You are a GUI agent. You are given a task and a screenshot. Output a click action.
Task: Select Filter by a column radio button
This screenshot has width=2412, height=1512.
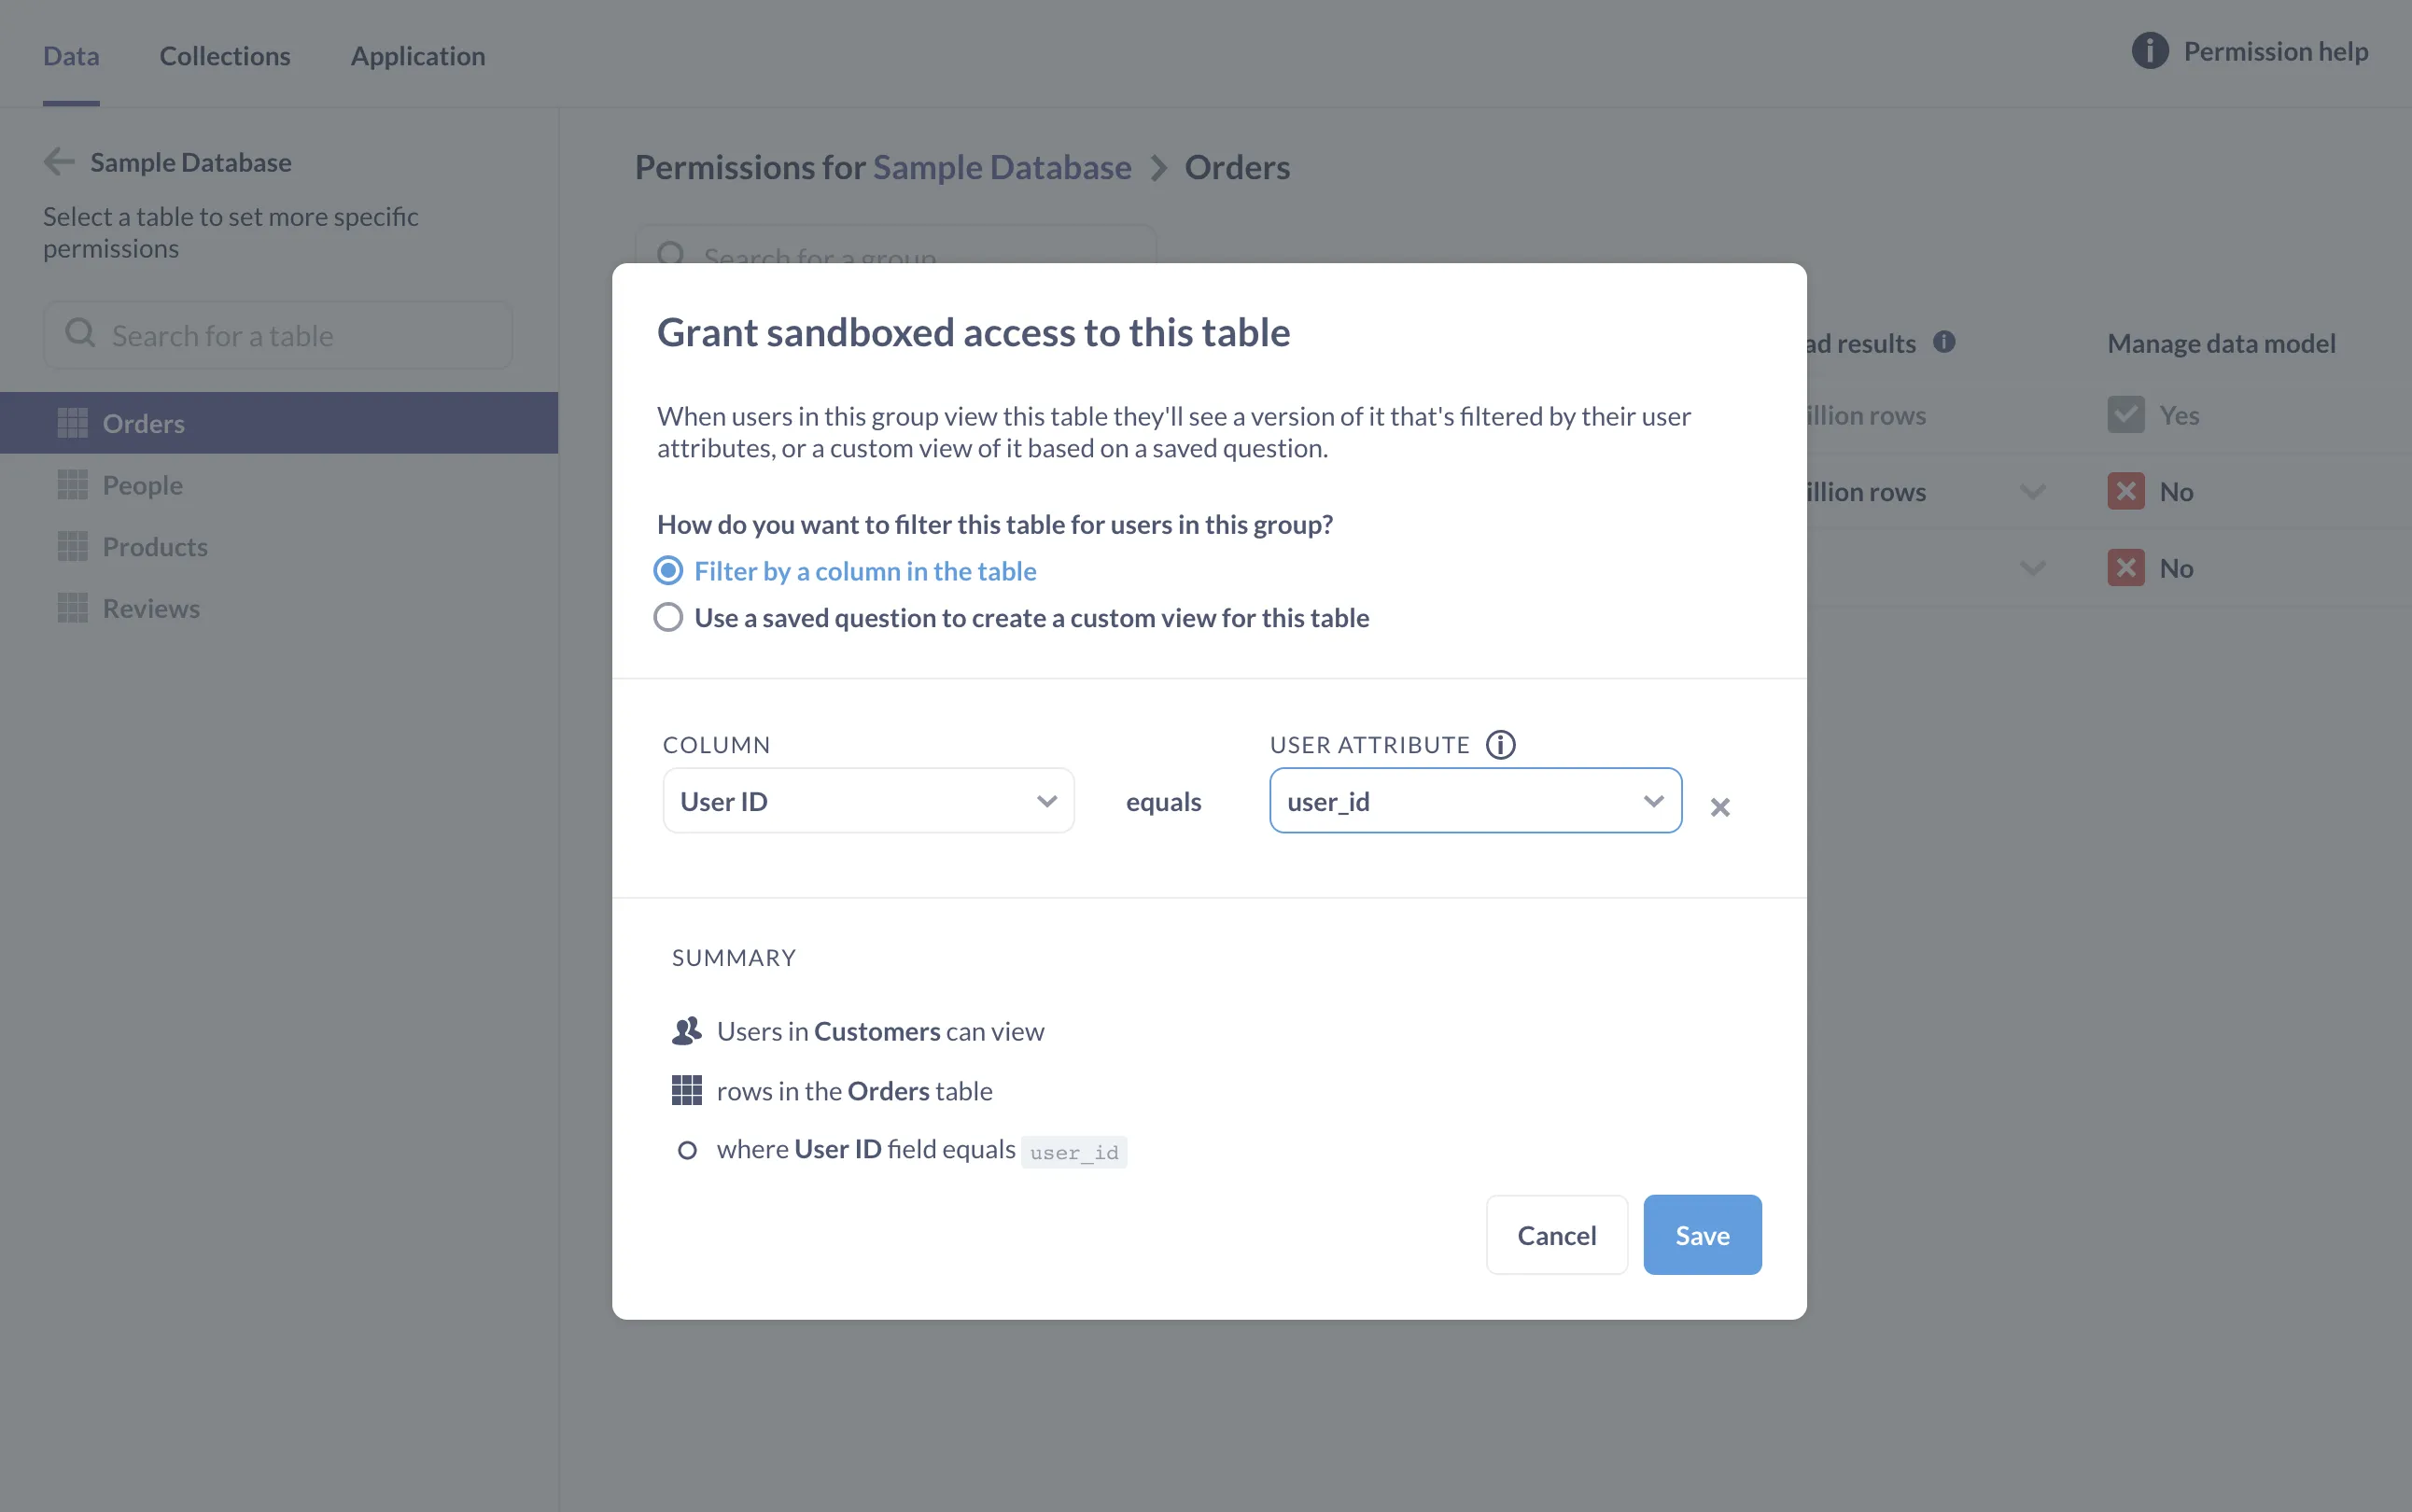coord(668,569)
